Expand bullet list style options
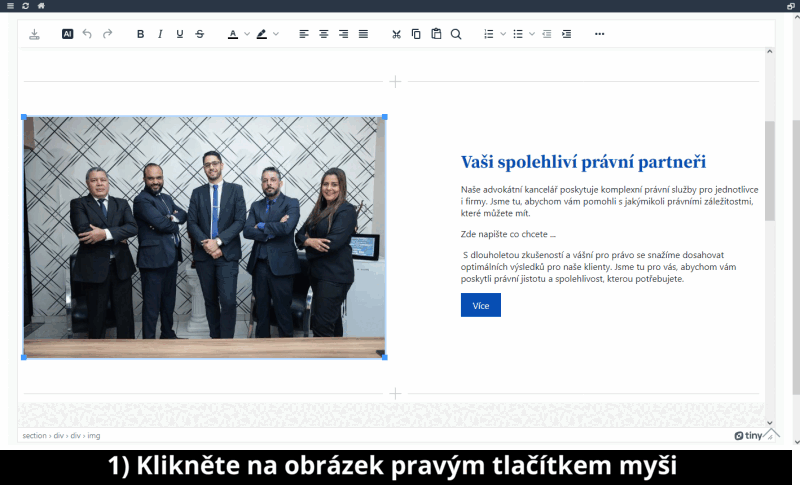 (532, 34)
